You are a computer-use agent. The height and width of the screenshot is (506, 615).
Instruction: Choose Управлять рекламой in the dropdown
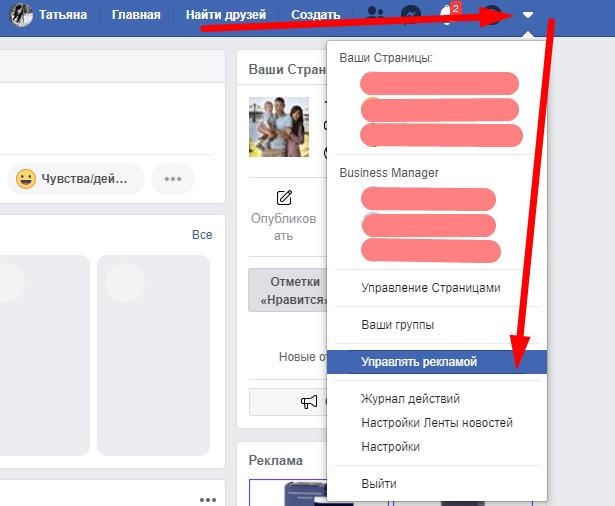coord(437,362)
